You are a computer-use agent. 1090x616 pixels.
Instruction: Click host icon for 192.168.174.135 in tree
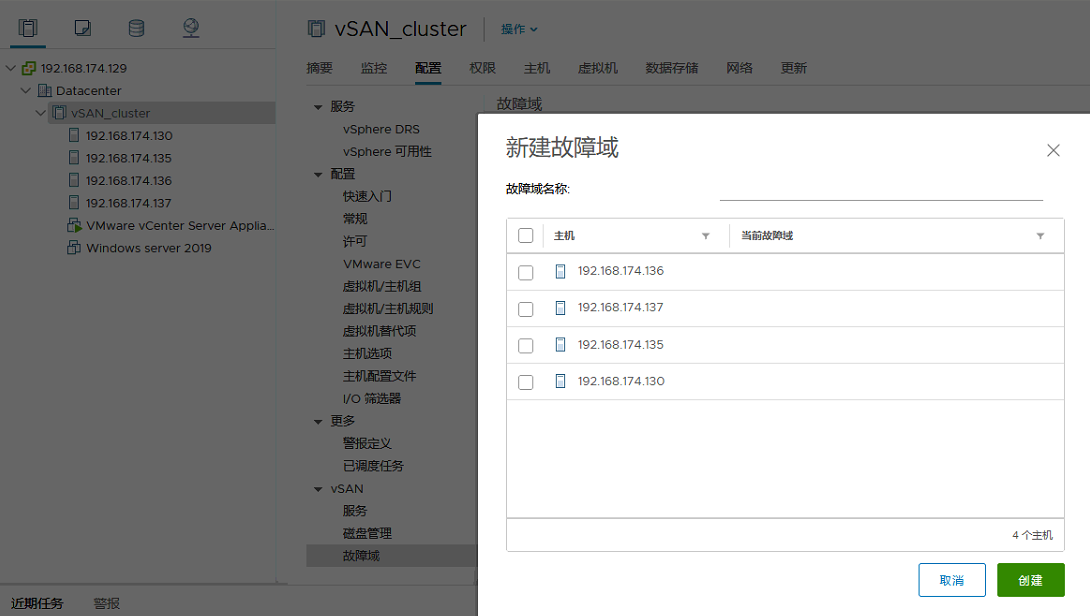[x=74, y=158]
